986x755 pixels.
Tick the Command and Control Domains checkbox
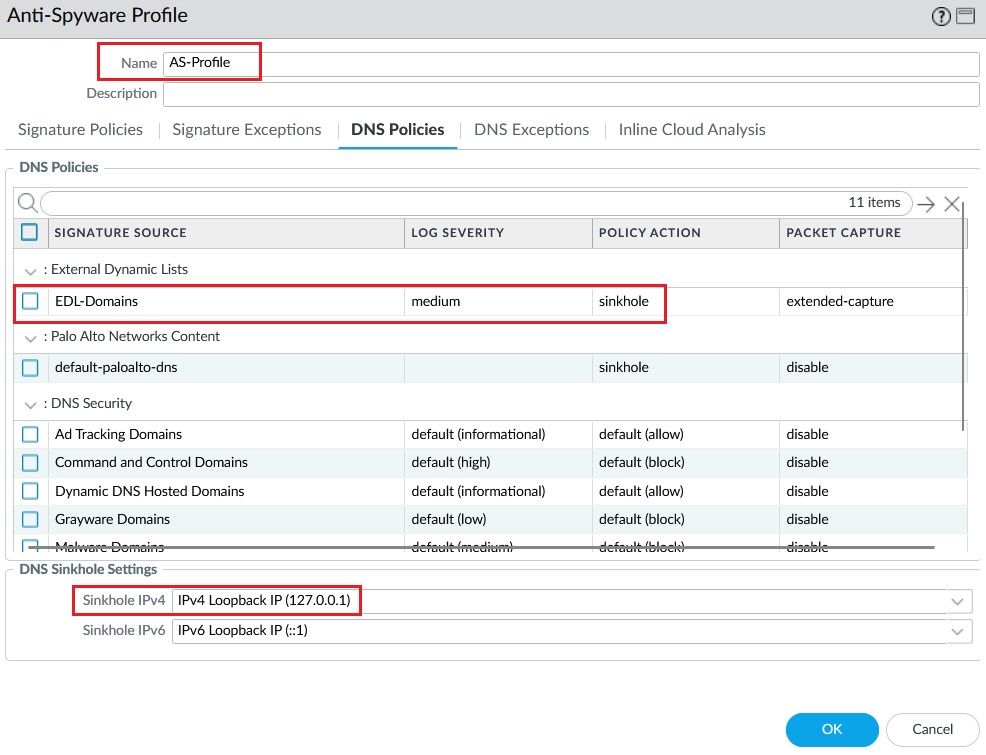(x=30, y=463)
